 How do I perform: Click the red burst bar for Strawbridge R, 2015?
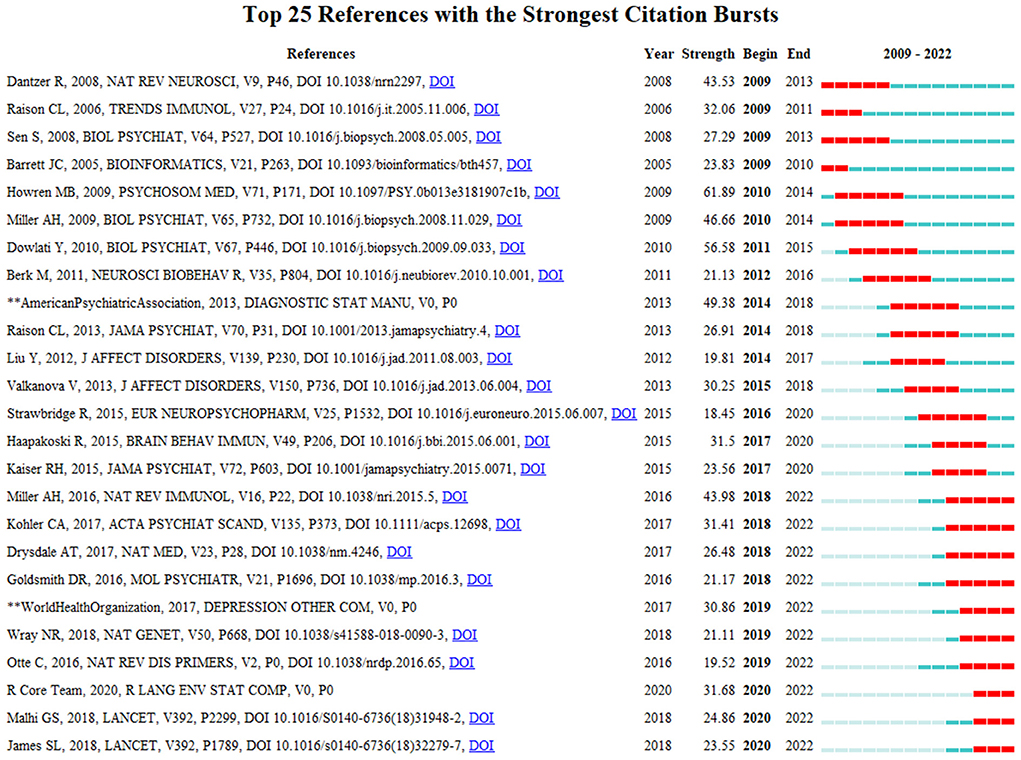coord(952,417)
